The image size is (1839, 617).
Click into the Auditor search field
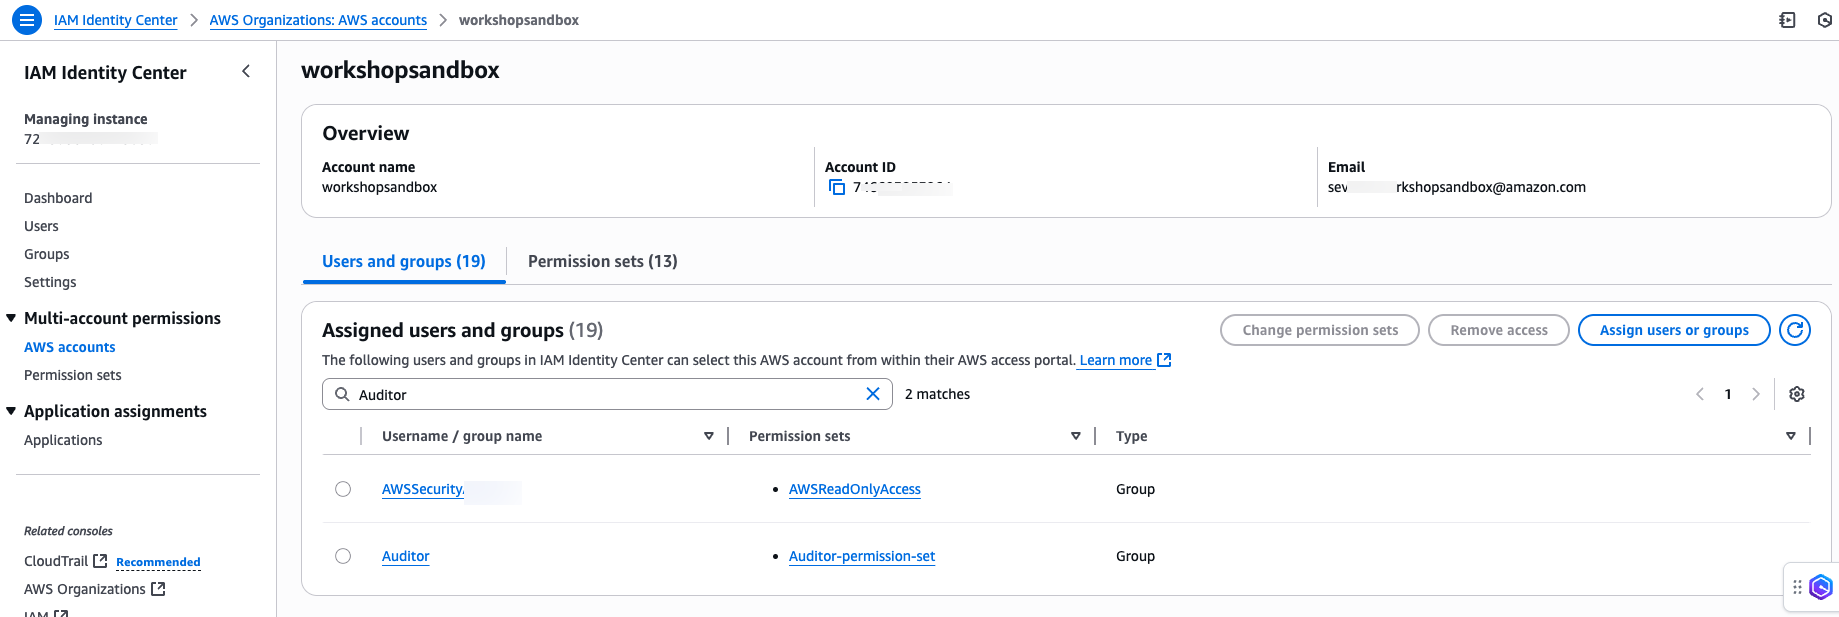600,394
